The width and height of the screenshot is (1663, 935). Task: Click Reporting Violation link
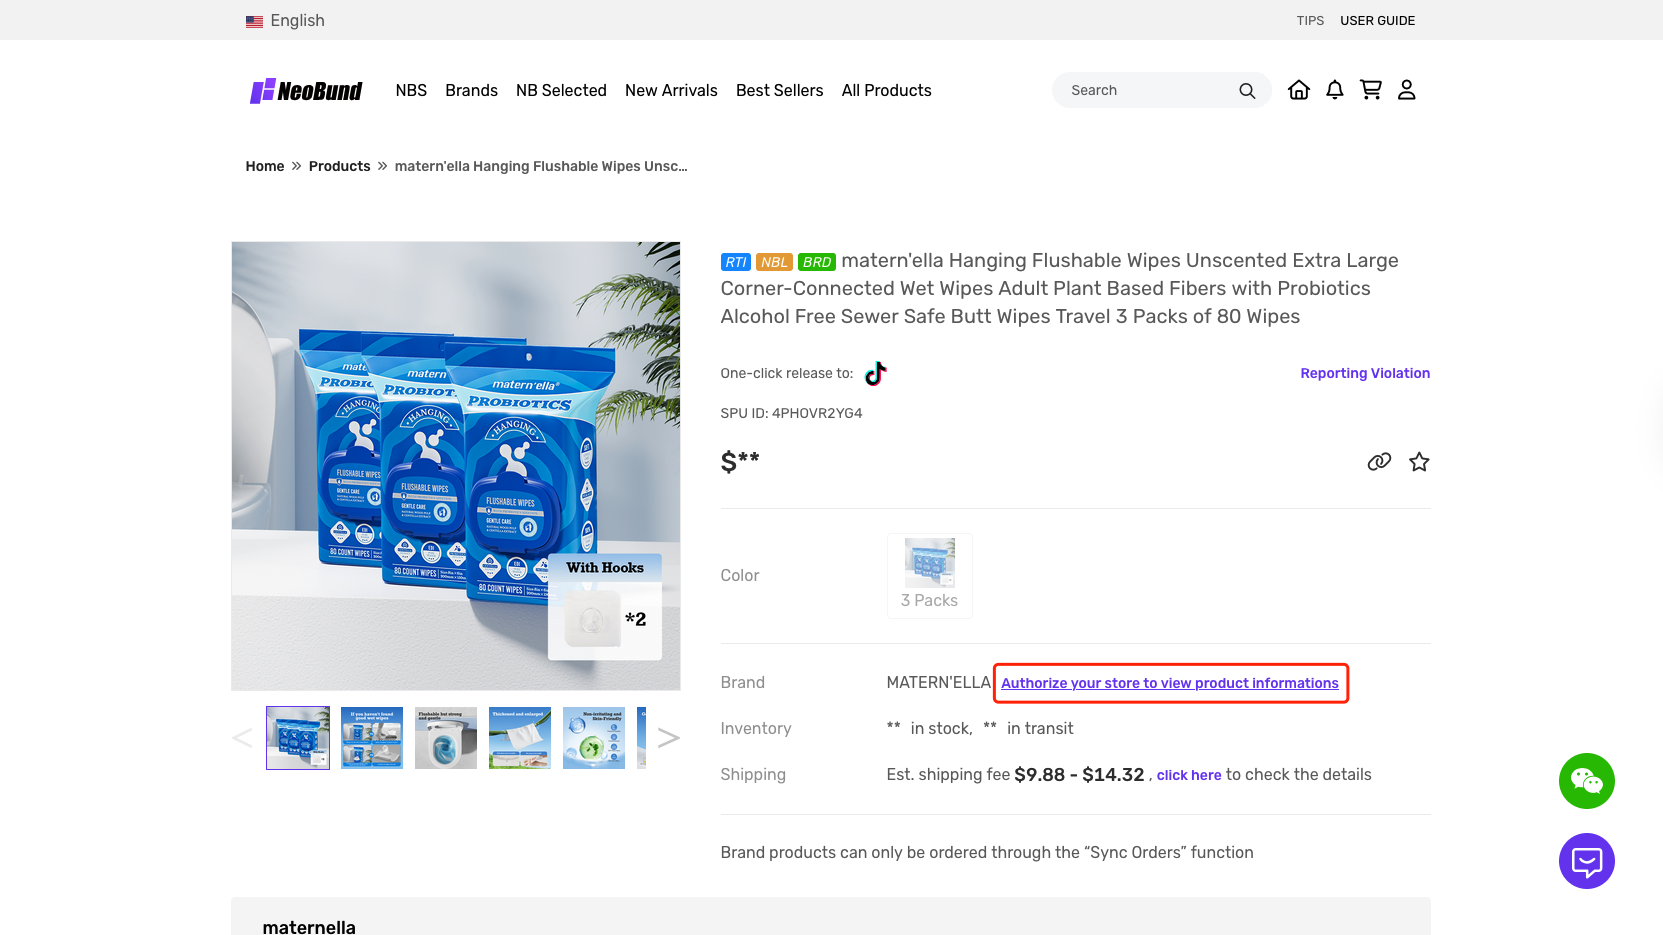click(x=1365, y=373)
